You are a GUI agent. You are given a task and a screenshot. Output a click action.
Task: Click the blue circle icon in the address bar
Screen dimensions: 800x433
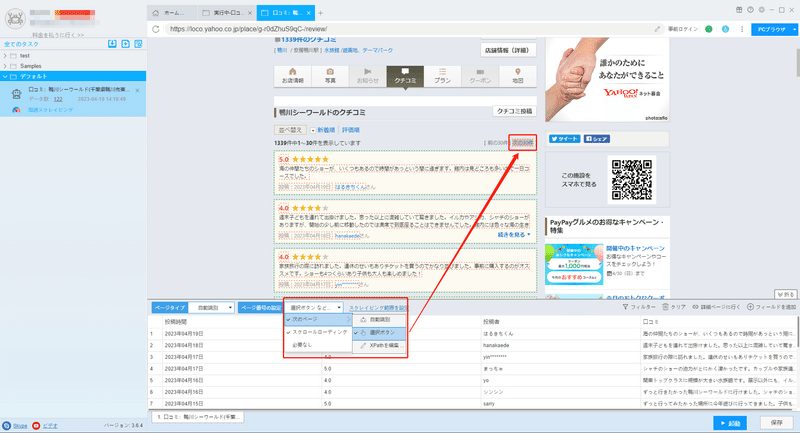725,29
